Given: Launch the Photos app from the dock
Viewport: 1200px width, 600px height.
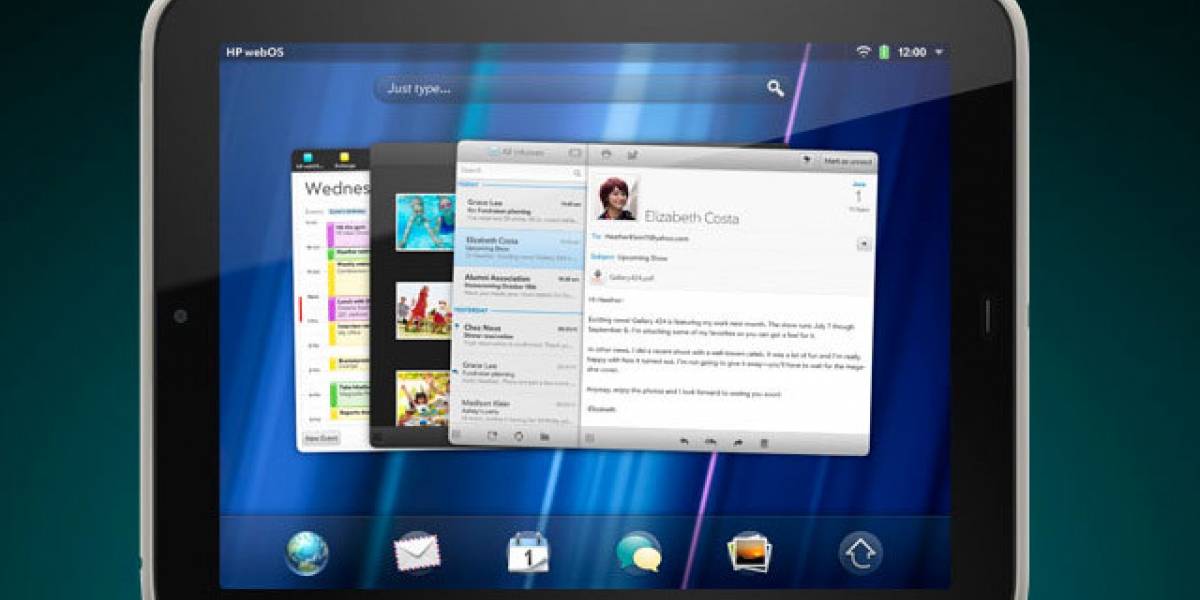Looking at the screenshot, I should point(750,553).
